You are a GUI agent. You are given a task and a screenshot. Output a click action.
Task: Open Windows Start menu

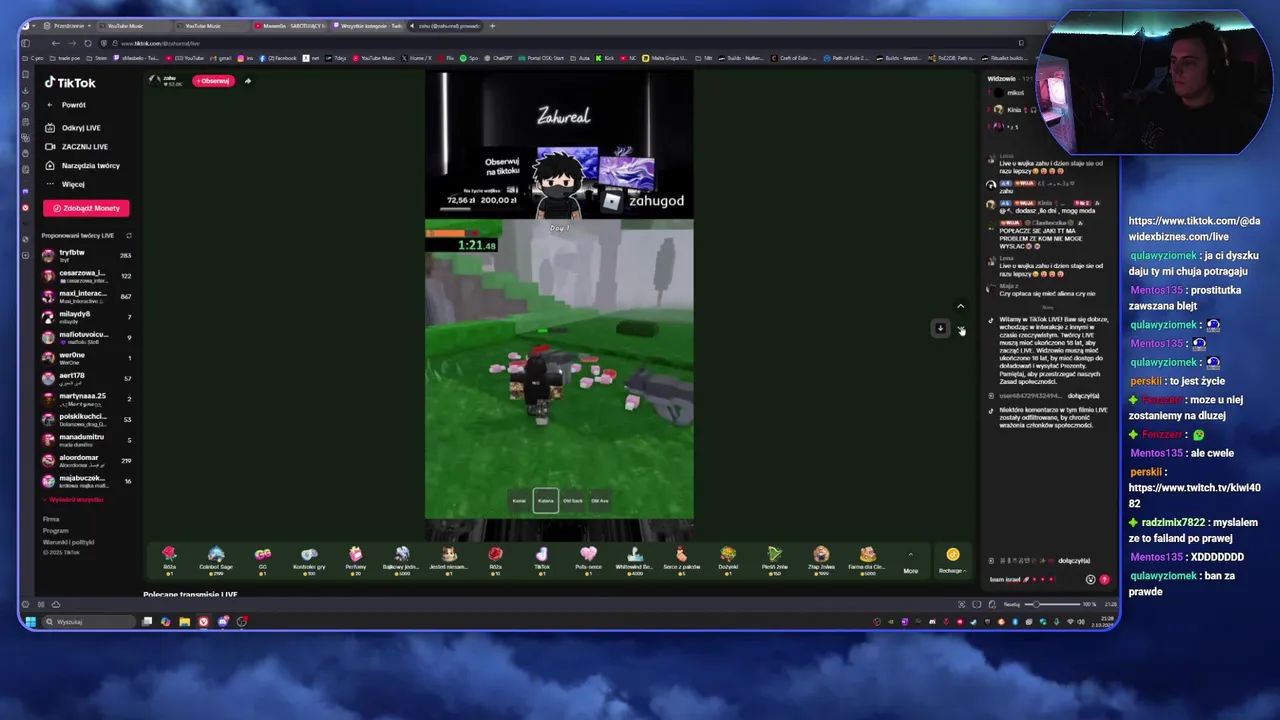(x=30, y=621)
